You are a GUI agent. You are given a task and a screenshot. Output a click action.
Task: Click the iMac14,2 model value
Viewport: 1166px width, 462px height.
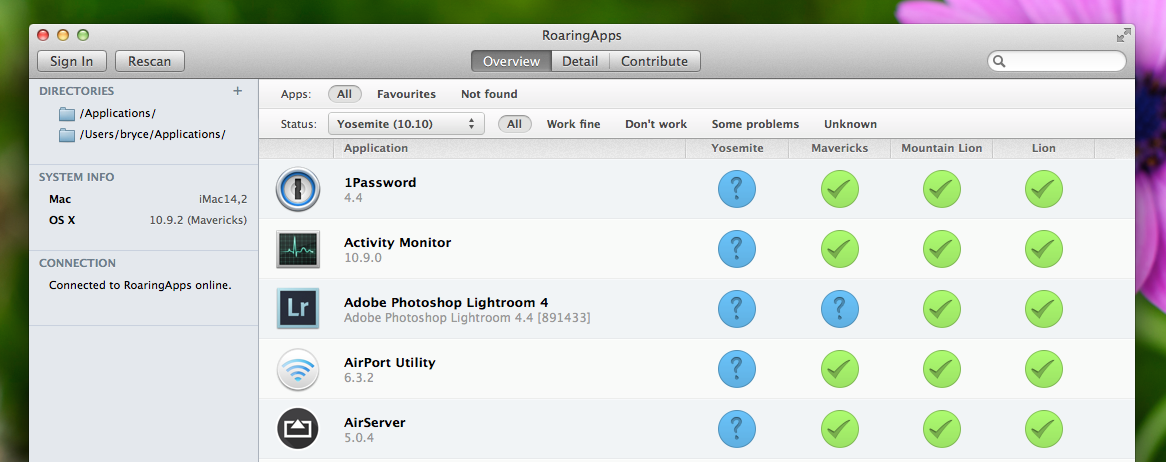(223, 199)
